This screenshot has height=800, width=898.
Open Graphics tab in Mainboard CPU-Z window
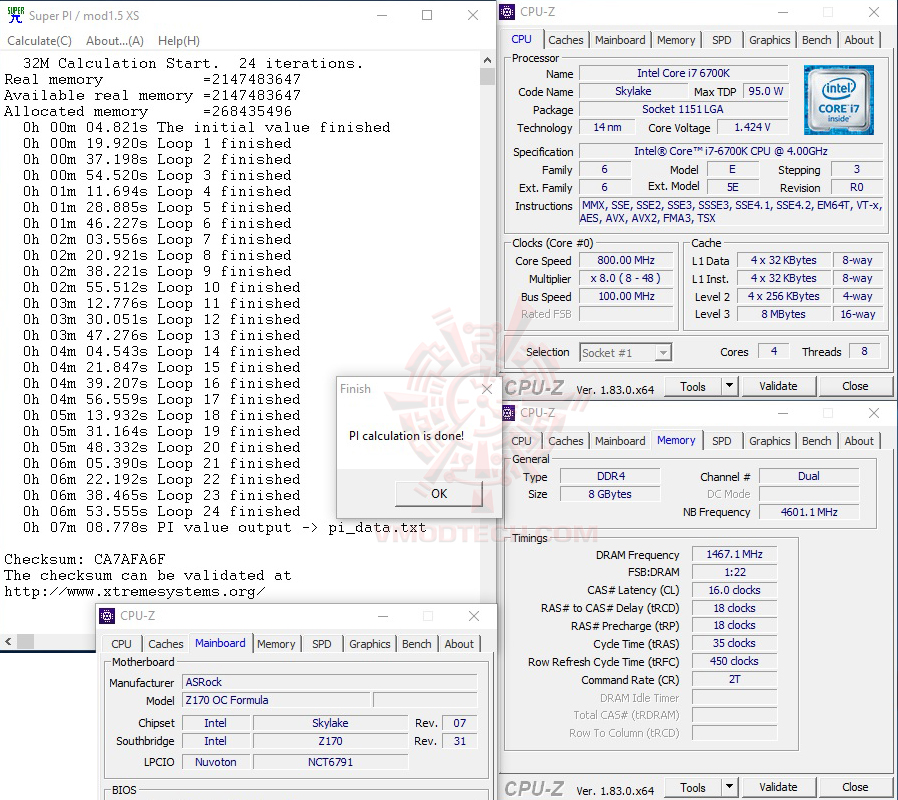pos(369,644)
